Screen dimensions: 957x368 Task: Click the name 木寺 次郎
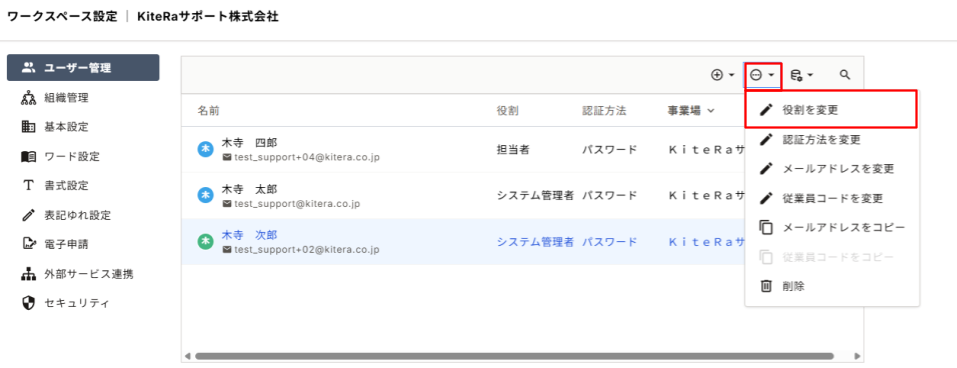(249, 235)
